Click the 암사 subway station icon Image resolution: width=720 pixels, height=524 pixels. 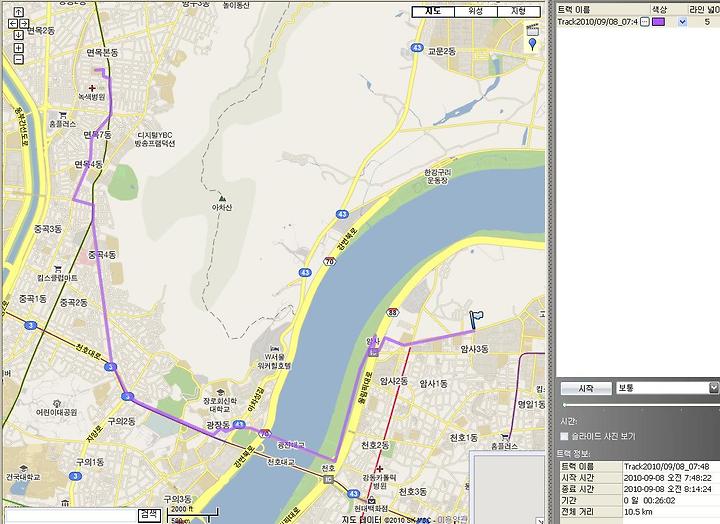pyautogui.click(x=374, y=352)
